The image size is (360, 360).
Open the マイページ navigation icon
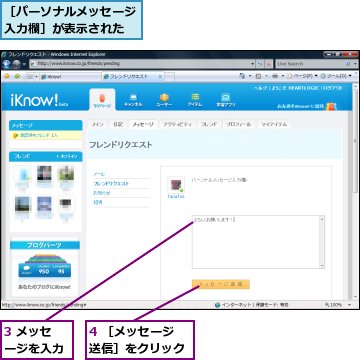102,100
